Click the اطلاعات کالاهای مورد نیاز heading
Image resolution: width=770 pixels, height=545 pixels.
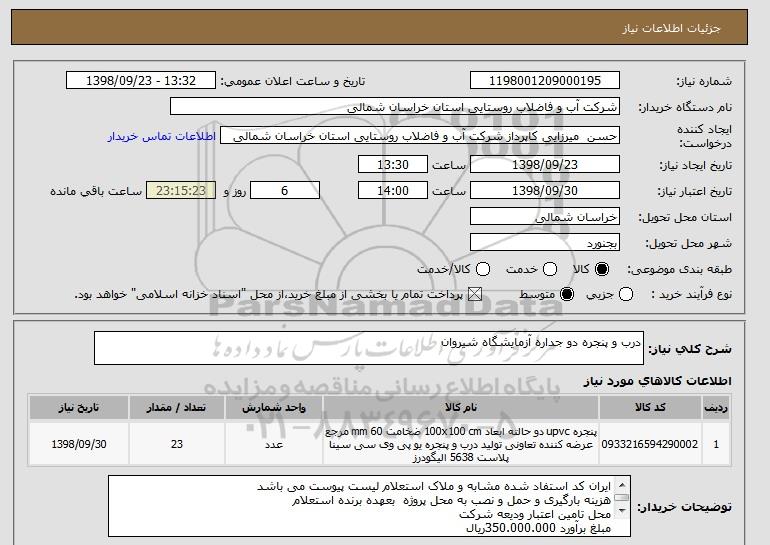click(657, 381)
